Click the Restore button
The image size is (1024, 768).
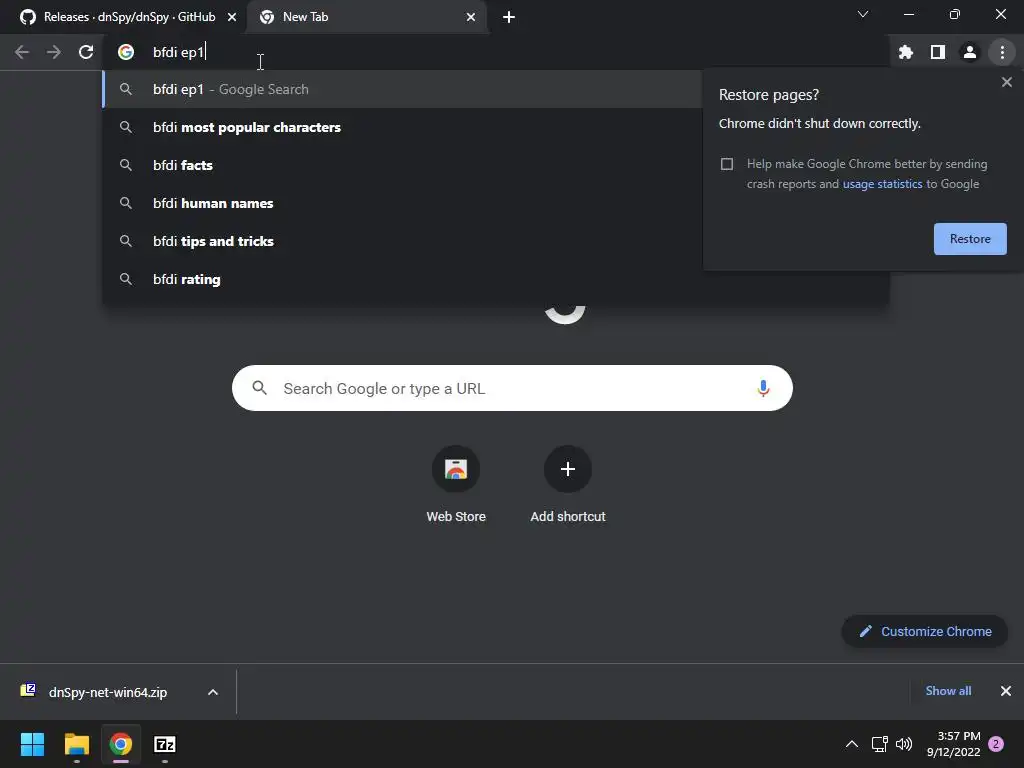coord(970,239)
